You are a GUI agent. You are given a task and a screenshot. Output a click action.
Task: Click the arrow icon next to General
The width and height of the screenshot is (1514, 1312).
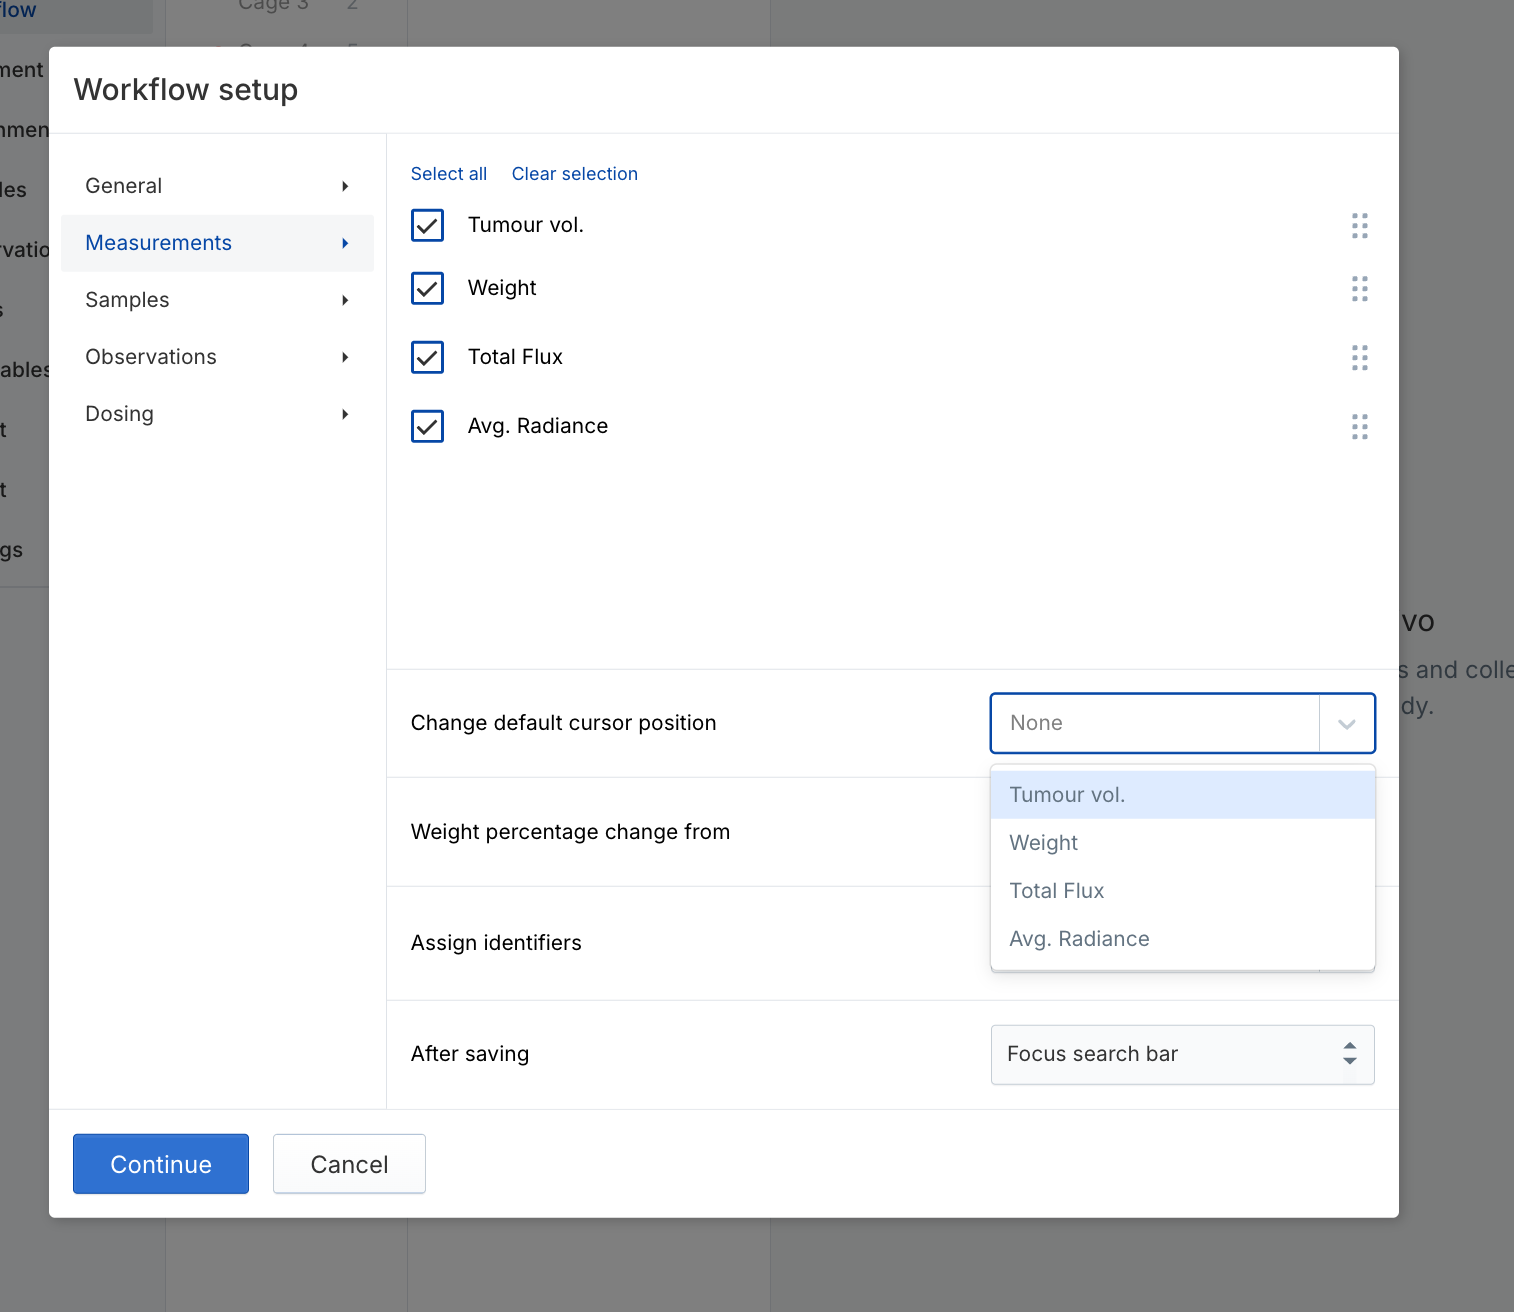345,186
